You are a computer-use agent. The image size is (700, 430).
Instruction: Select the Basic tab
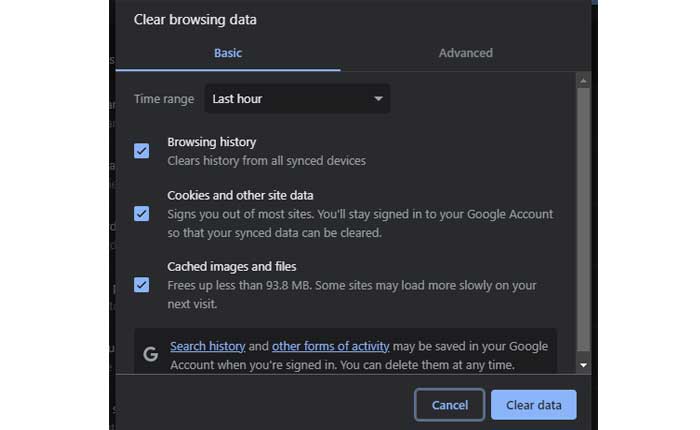pos(228,53)
